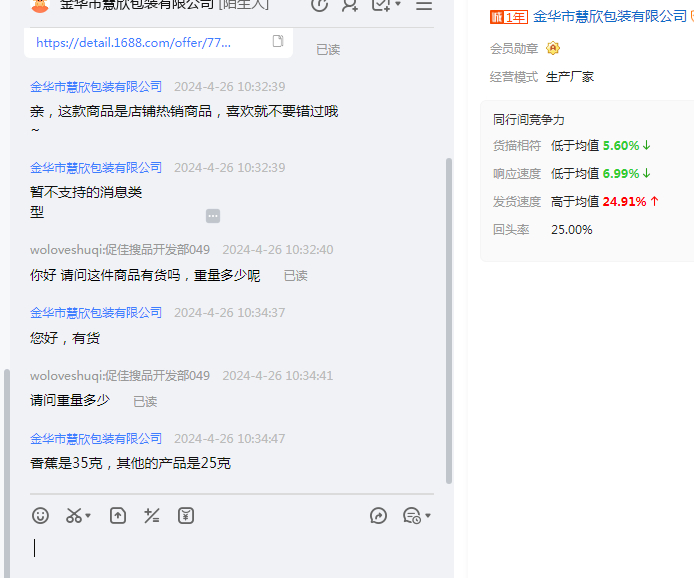Click the add contact icon in header
694x578 pixels.
[x=350, y=5]
